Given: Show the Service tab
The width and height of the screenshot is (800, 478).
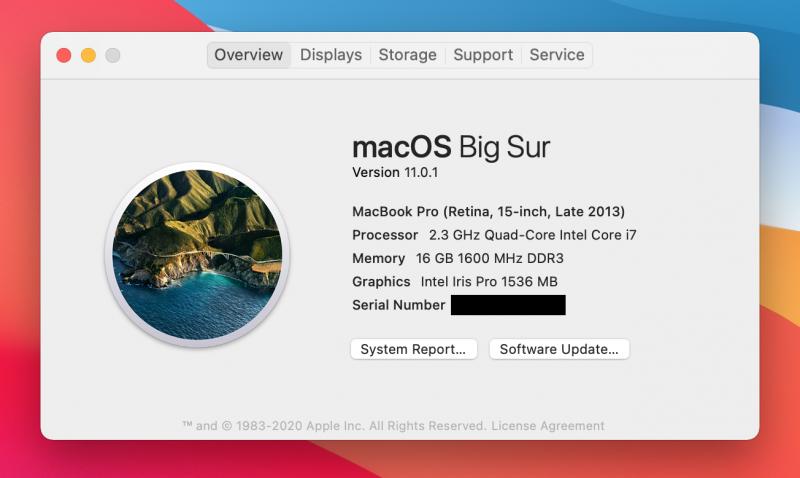Looking at the screenshot, I should (557, 55).
